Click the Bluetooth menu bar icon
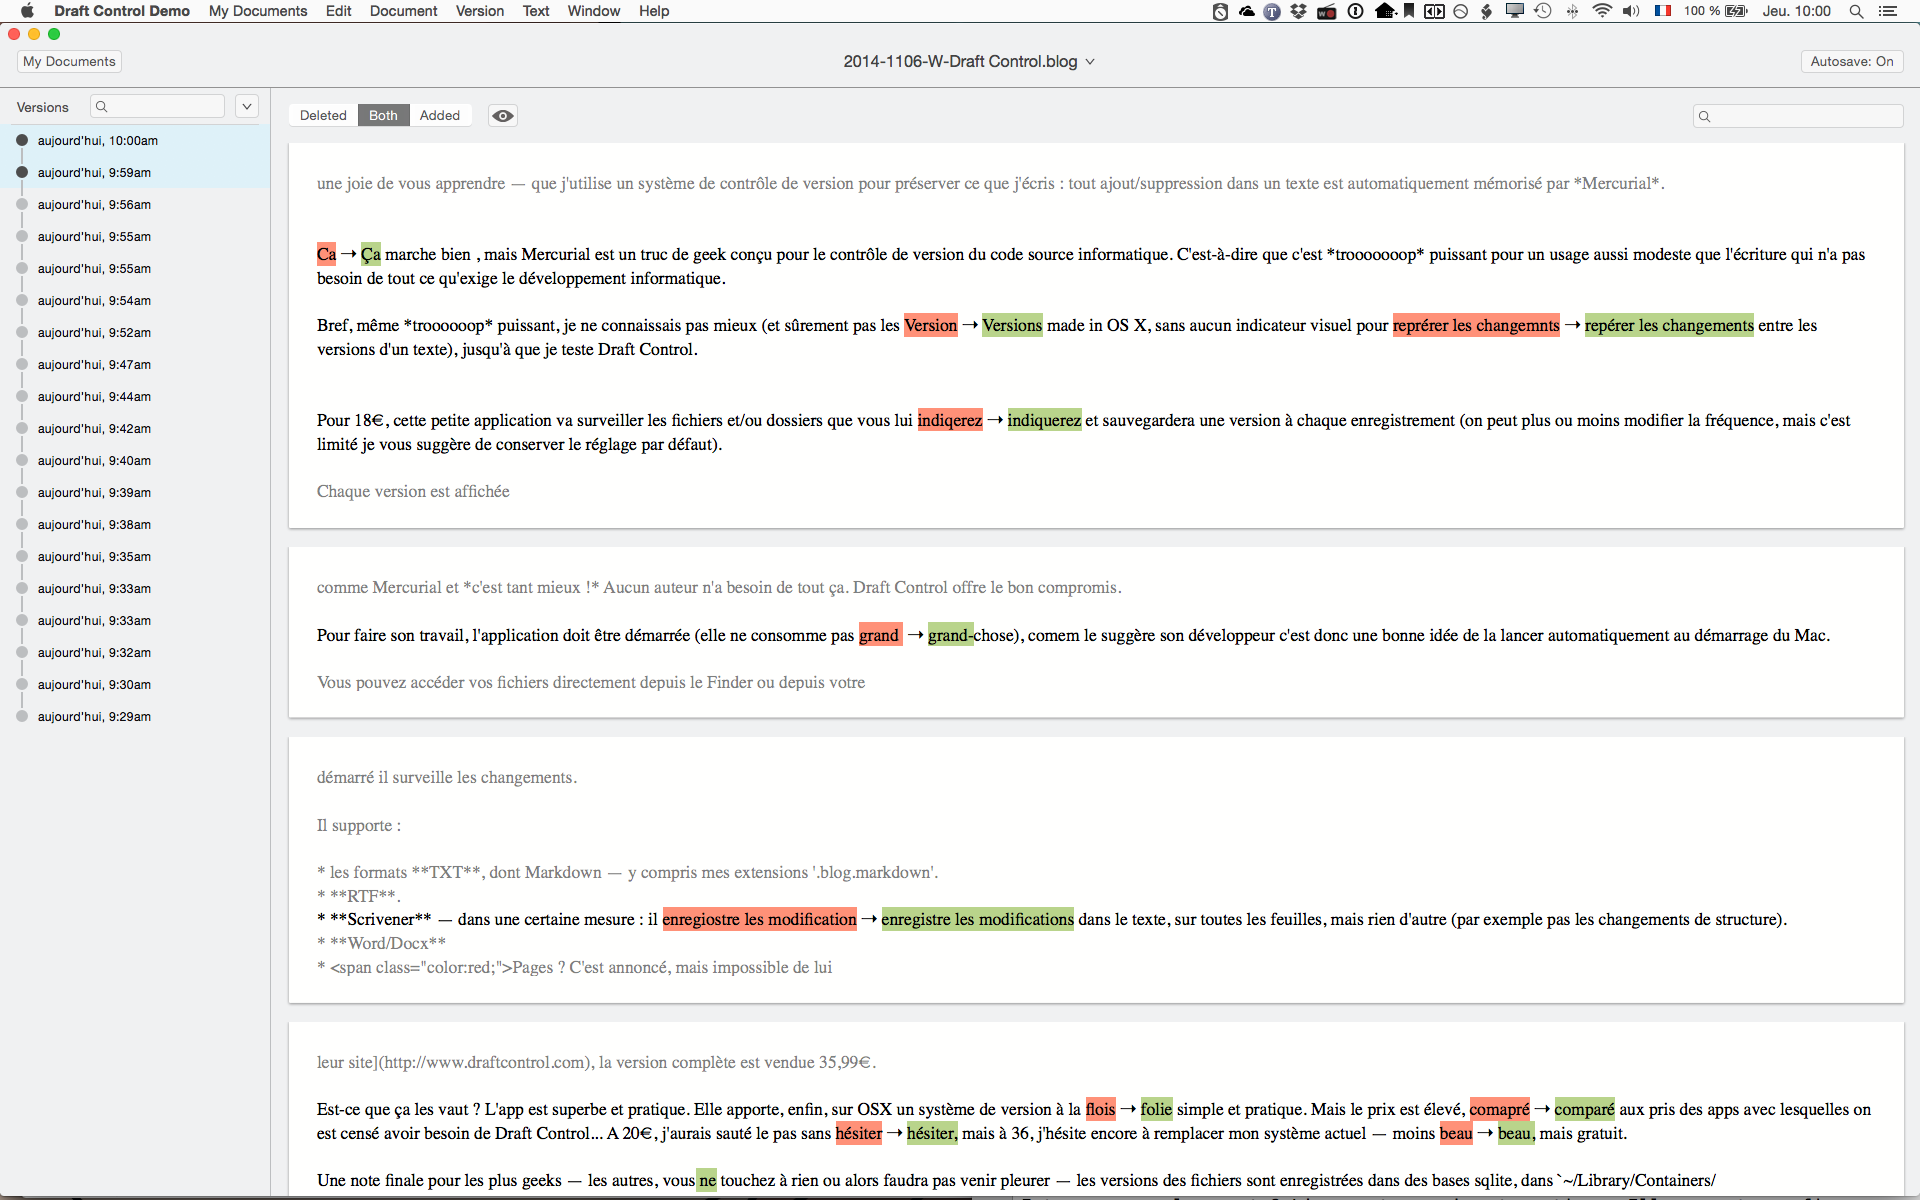 [1571, 11]
